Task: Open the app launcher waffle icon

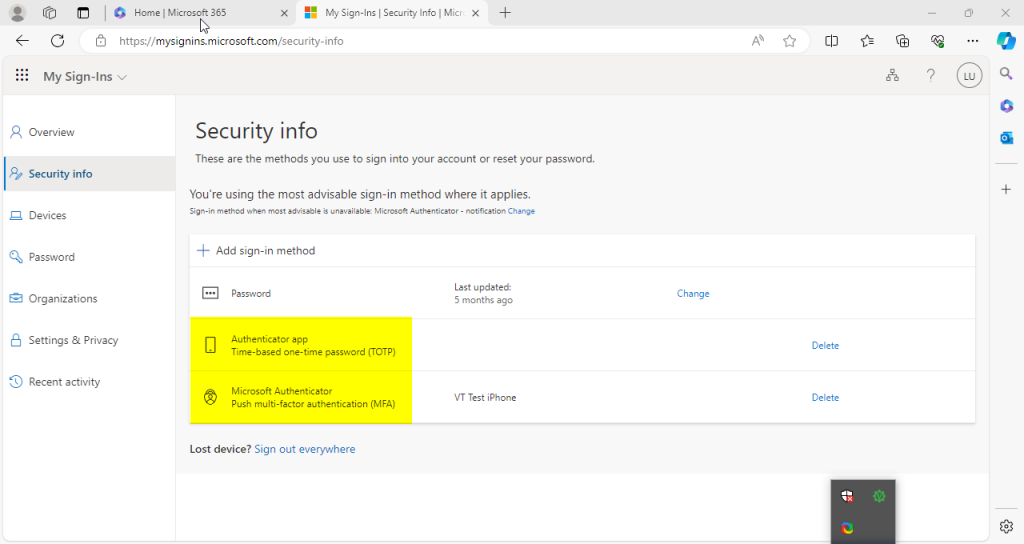Action: point(22,76)
